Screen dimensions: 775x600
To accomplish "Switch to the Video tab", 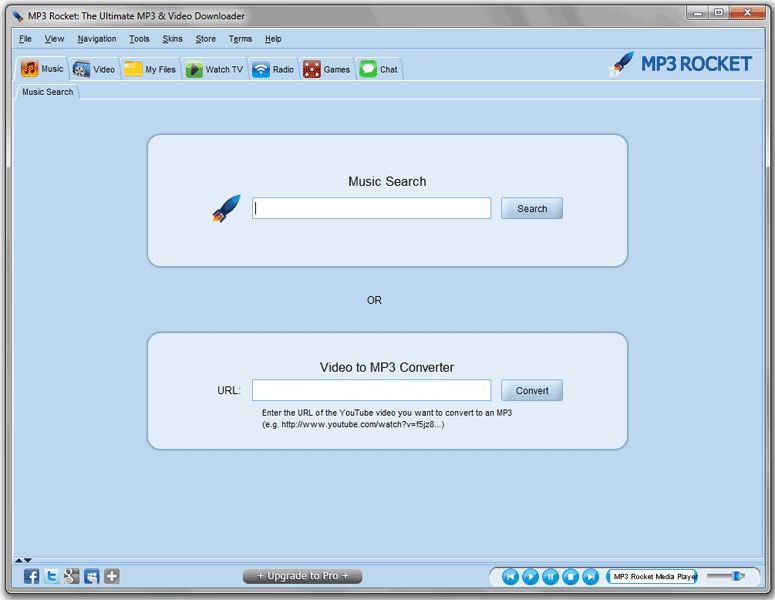I will (94, 69).
